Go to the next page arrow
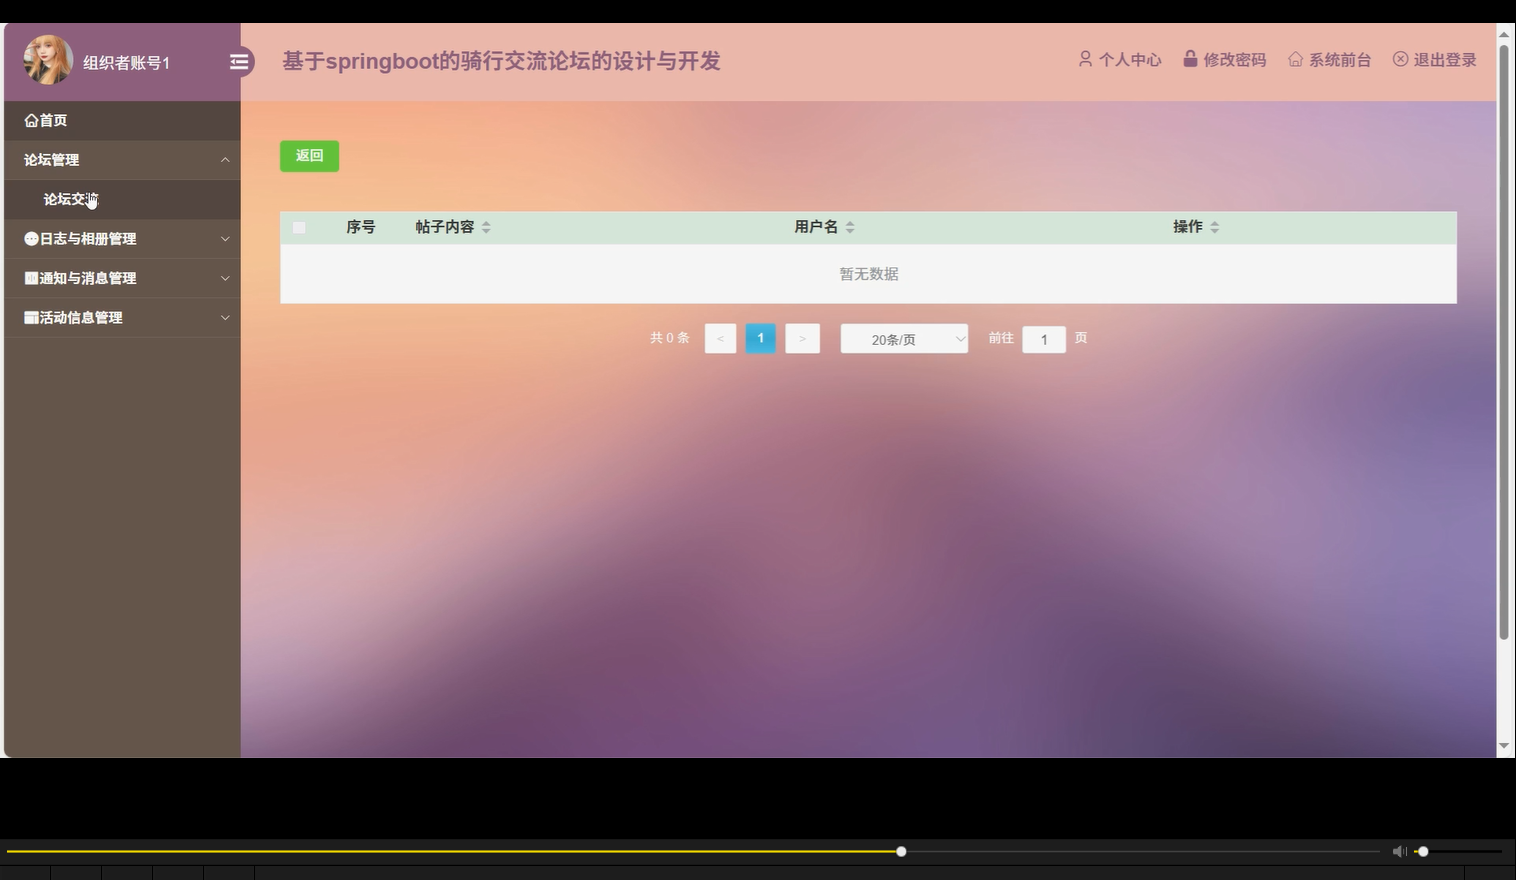The width and height of the screenshot is (1516, 880). (802, 338)
